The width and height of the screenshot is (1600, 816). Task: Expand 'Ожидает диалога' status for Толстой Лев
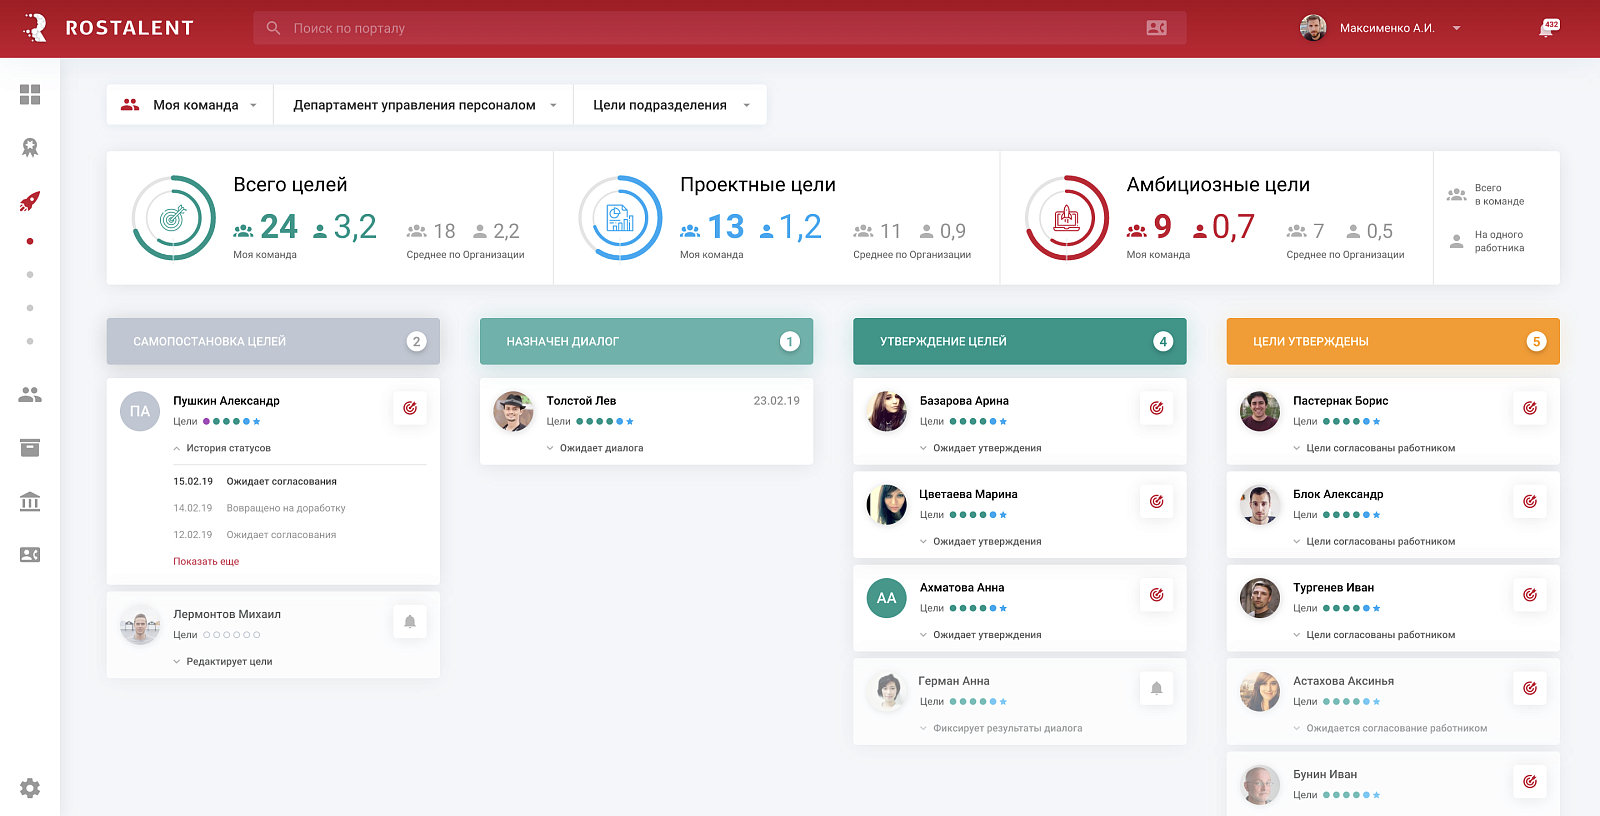point(595,448)
